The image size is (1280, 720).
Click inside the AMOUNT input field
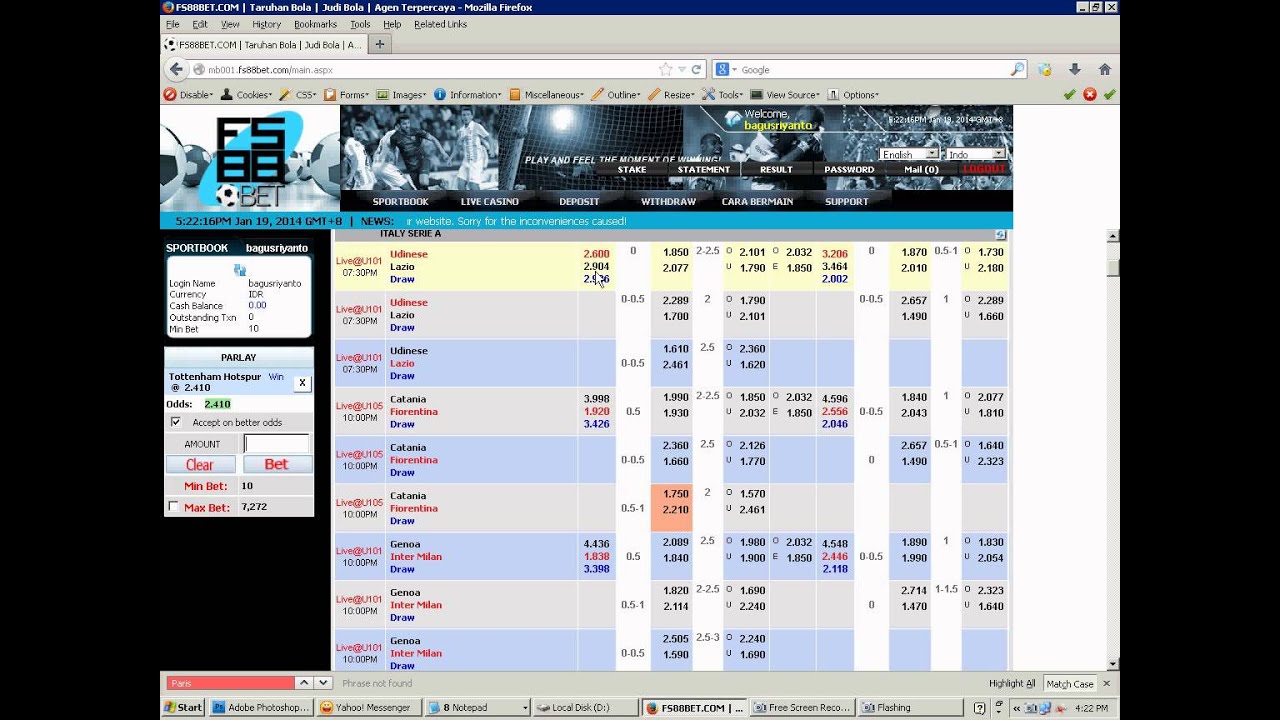coord(277,444)
